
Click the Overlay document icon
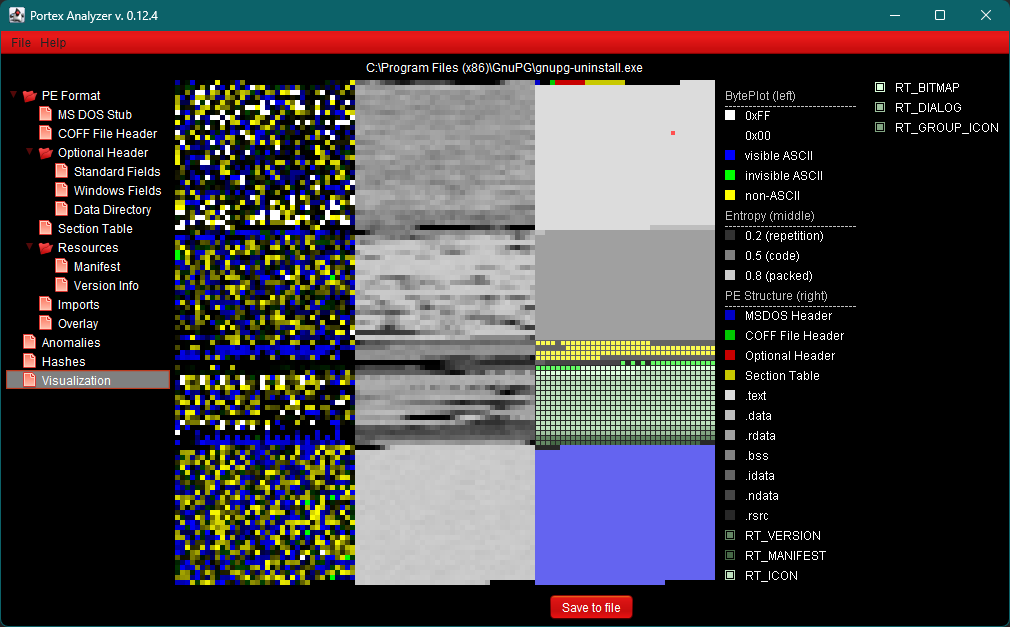(44, 323)
